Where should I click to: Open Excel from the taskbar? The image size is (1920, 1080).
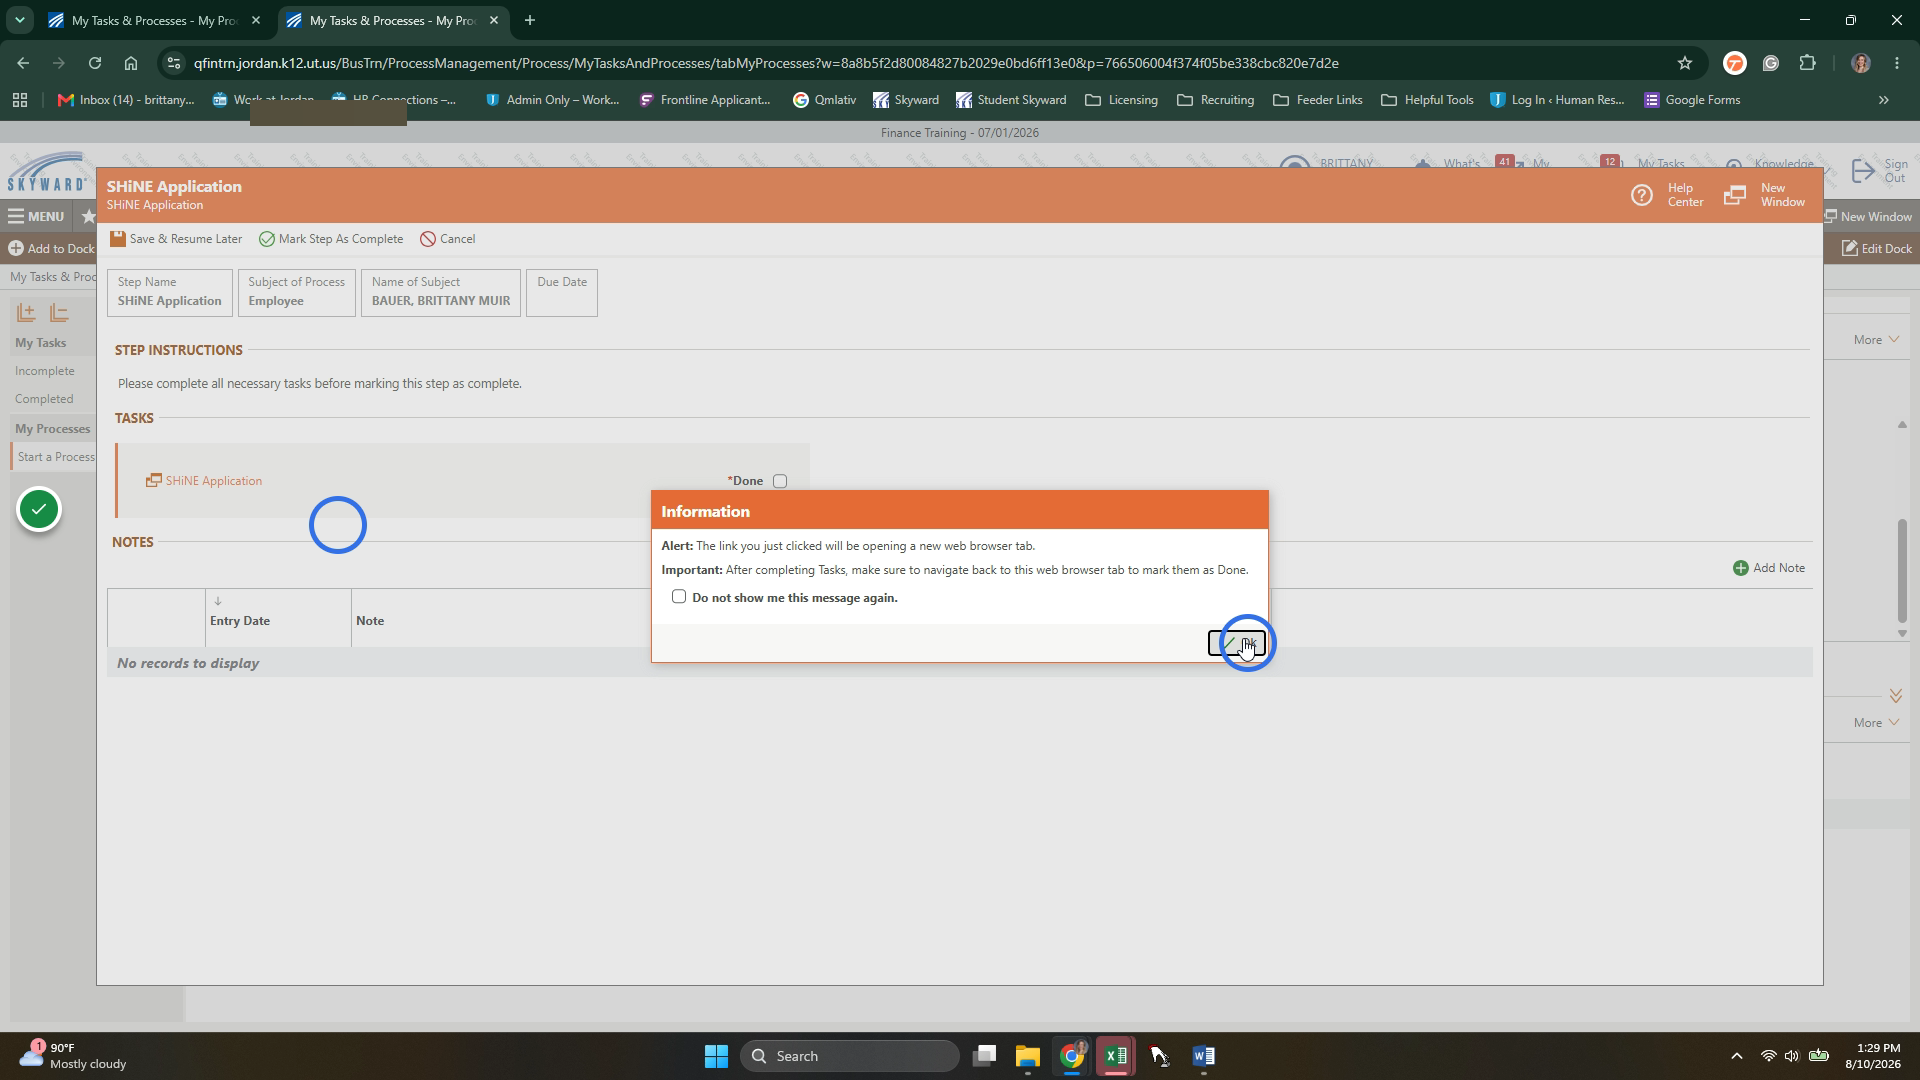pos(1115,1056)
